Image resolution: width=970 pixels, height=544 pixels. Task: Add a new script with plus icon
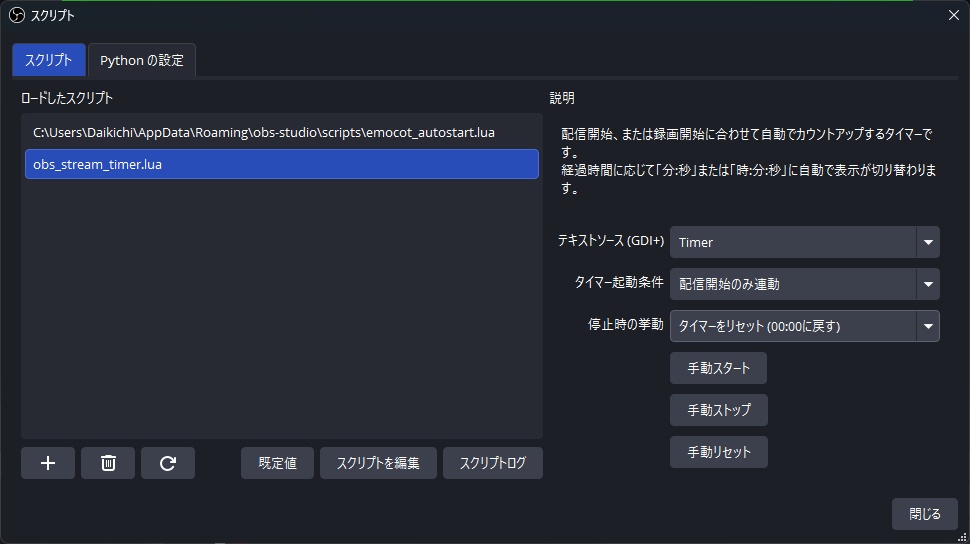[x=48, y=463]
